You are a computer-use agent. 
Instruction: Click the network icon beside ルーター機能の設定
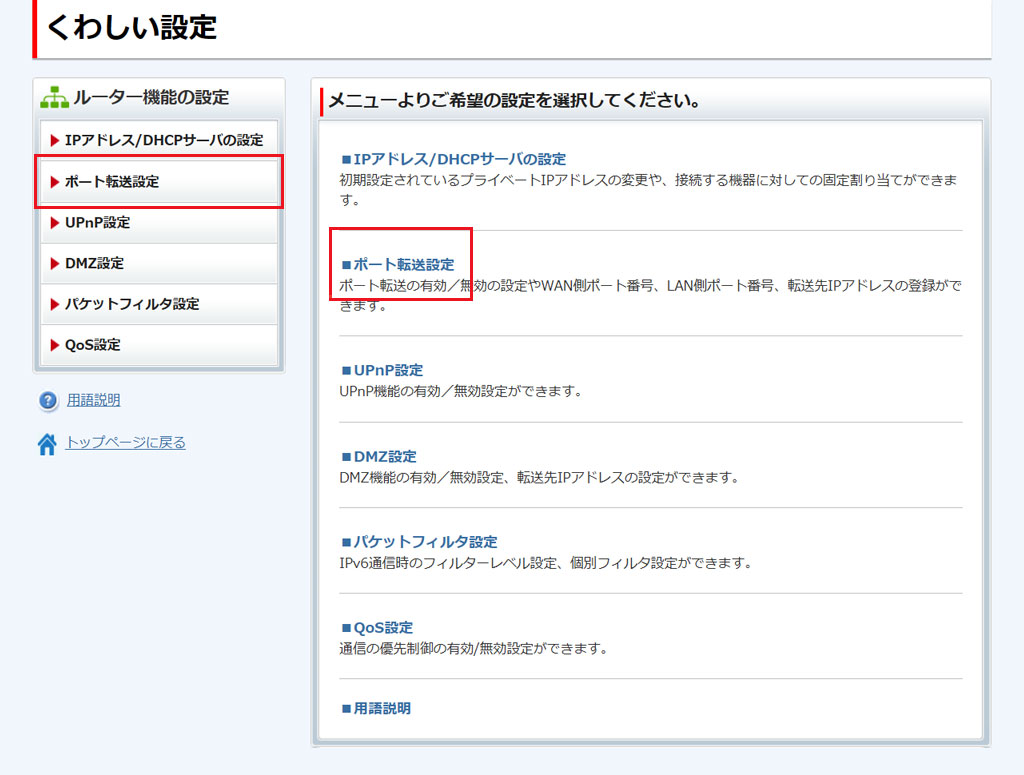pyautogui.click(x=53, y=98)
